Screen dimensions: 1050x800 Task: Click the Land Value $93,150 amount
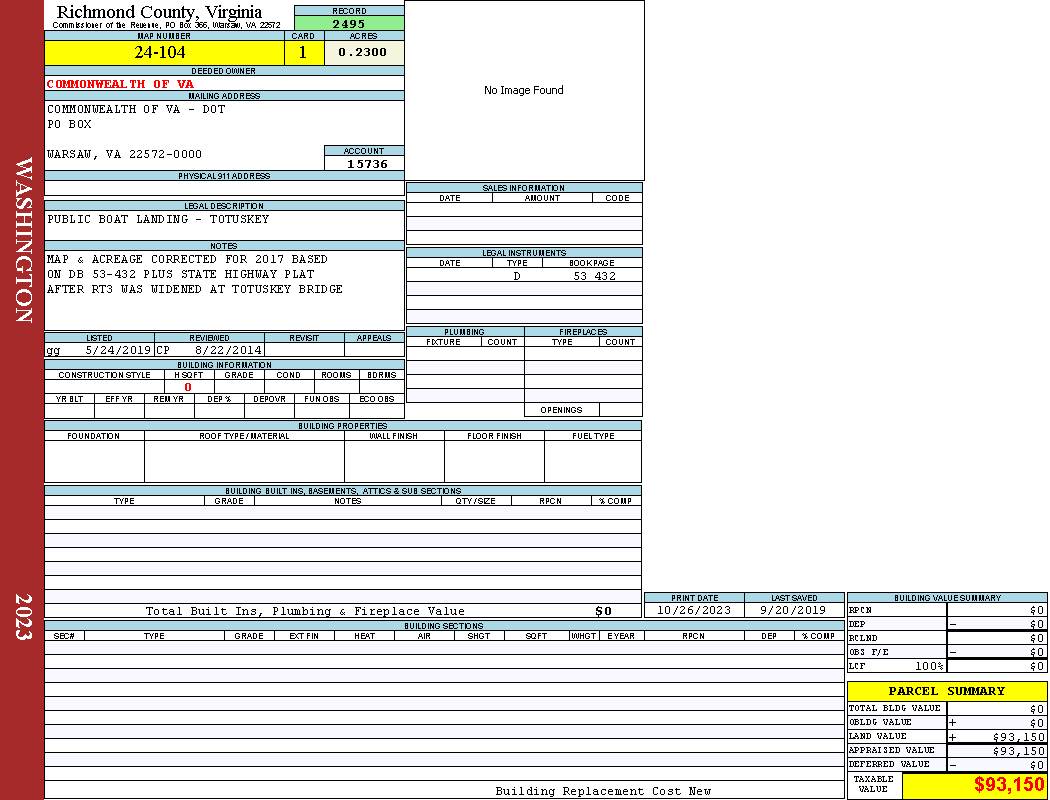pyautogui.click(x=1018, y=737)
